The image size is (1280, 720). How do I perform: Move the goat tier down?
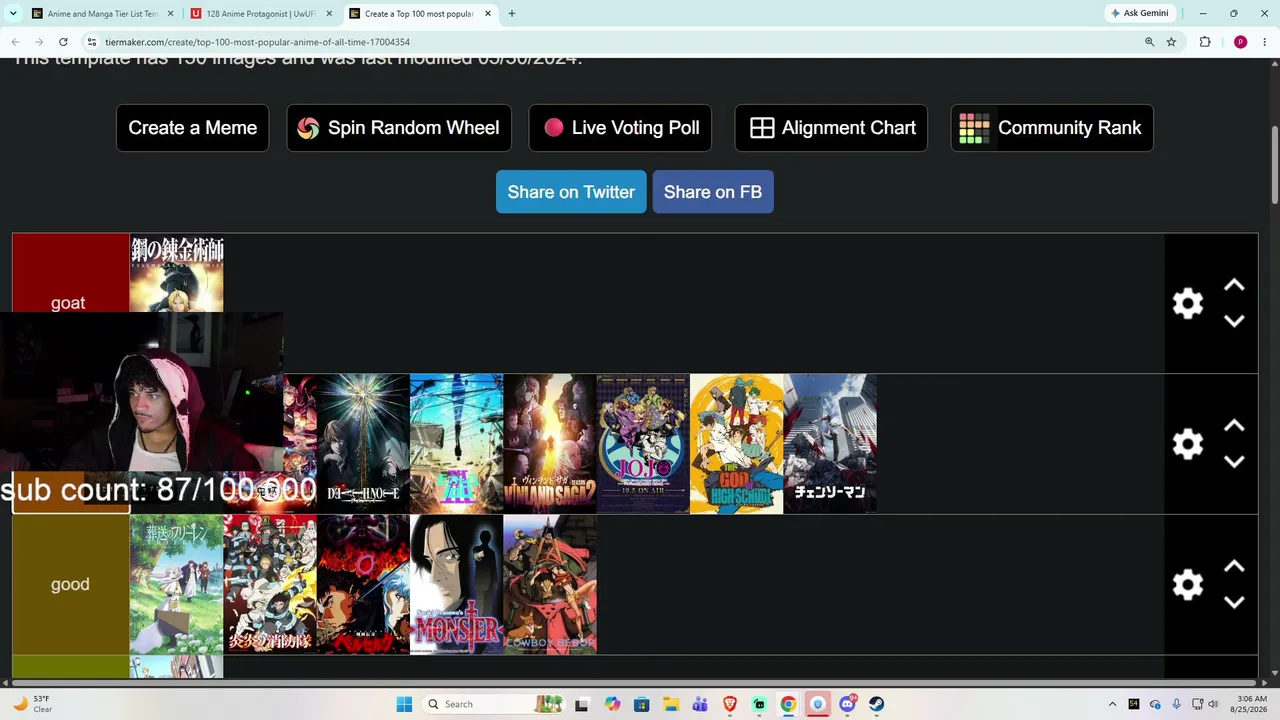(1234, 321)
